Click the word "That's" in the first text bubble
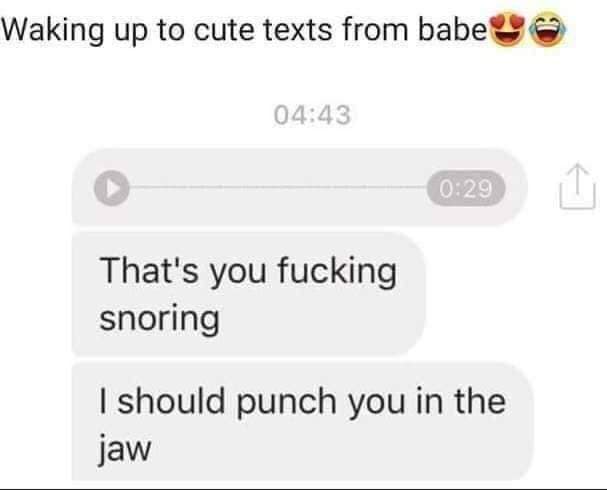The width and height of the screenshot is (607, 490). point(149,270)
